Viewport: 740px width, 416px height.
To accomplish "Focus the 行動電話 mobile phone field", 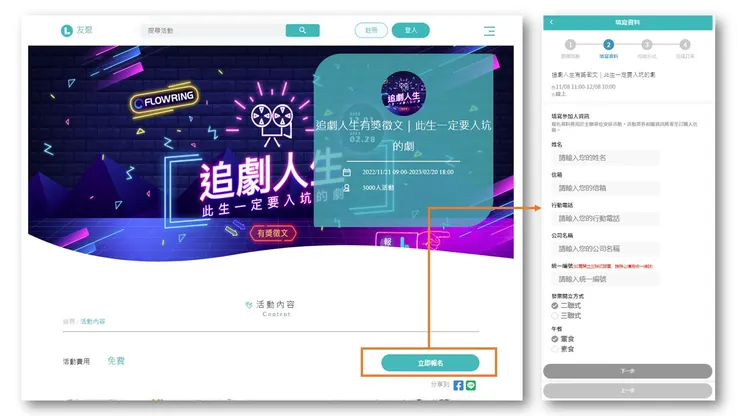I will click(x=605, y=218).
